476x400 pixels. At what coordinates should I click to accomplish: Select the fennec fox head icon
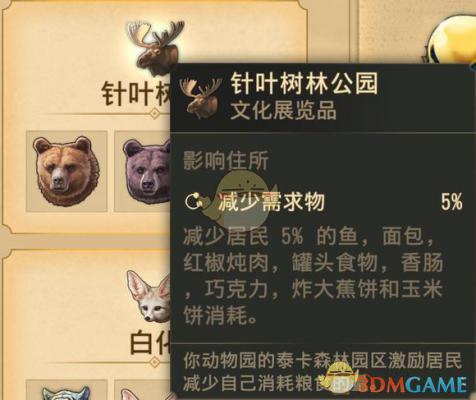149,297
